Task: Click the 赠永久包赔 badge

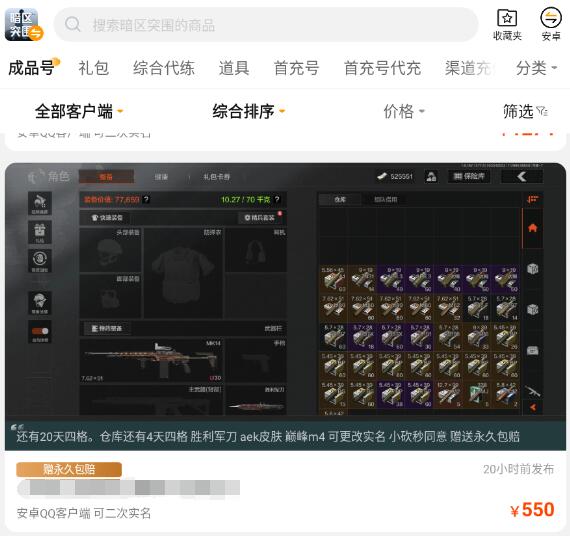Action: 69,469
